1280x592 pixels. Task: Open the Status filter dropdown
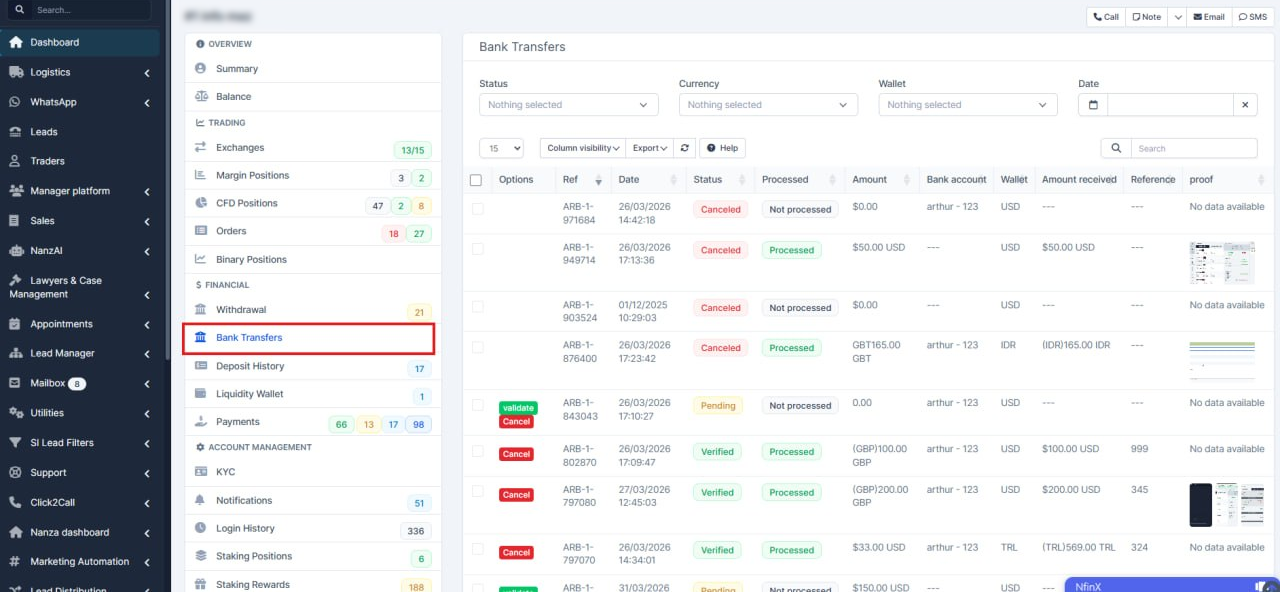pos(568,105)
